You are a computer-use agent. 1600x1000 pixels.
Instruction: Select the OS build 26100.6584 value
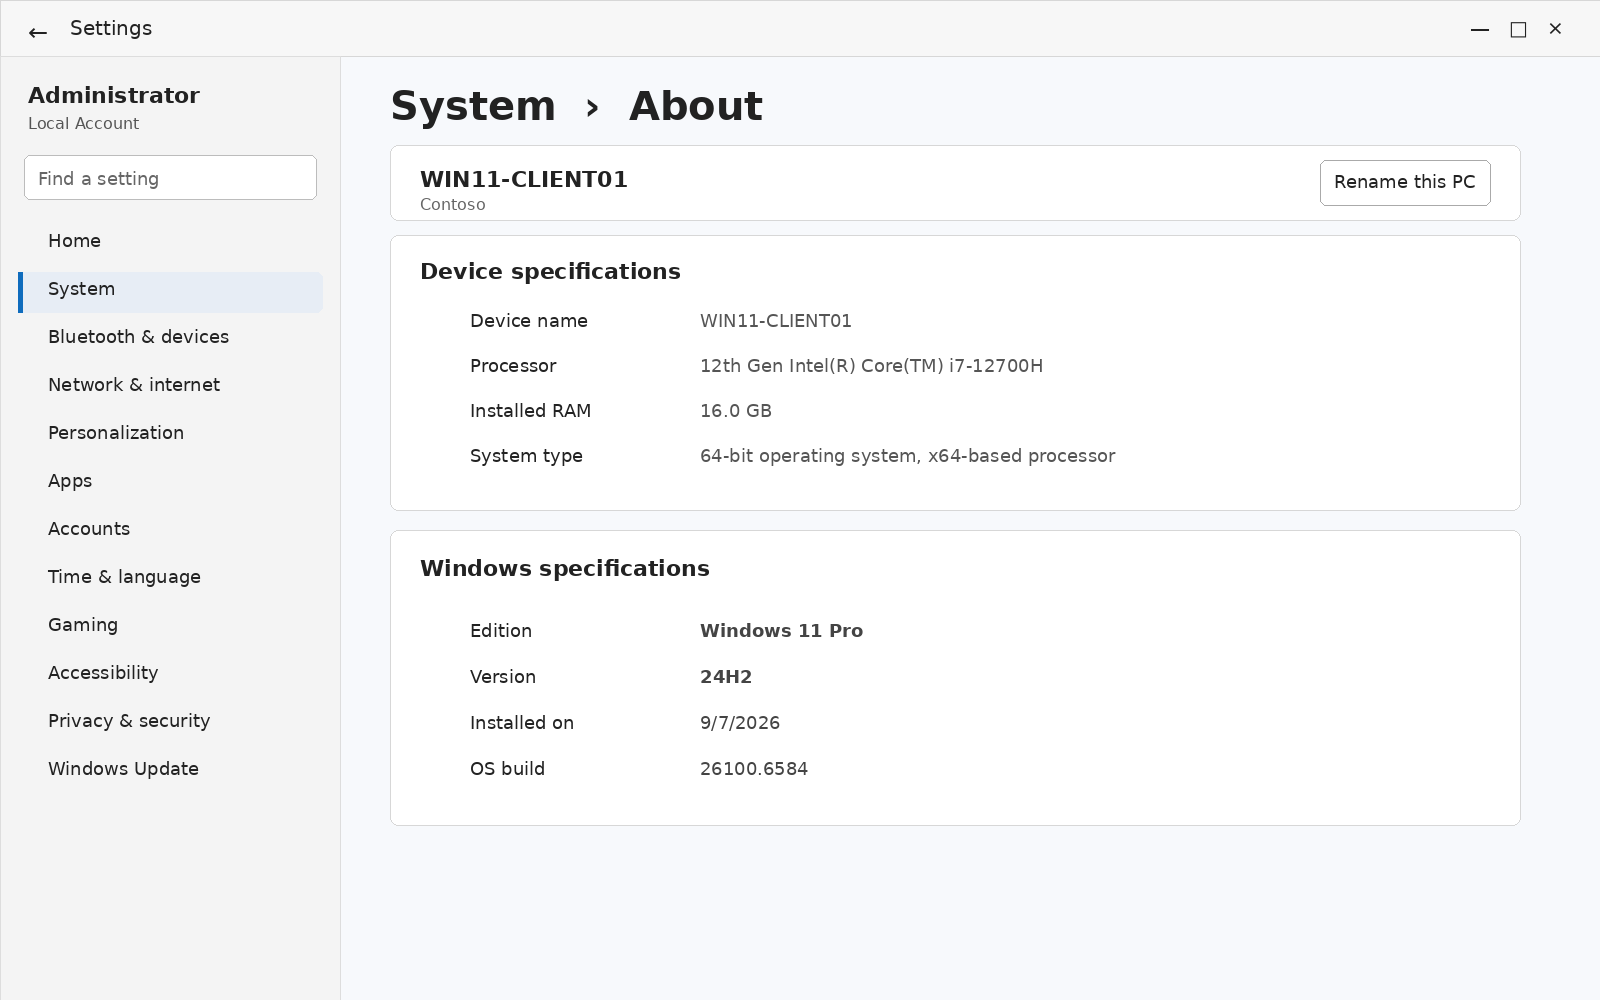(754, 769)
